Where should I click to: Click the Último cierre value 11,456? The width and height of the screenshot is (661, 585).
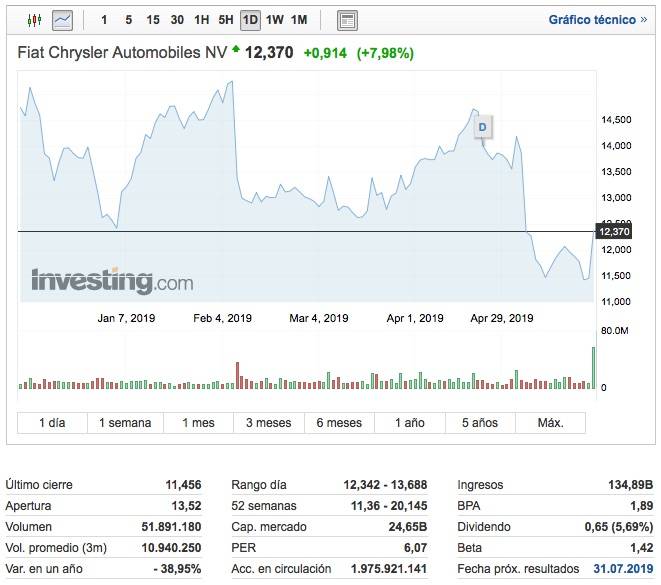tap(183, 485)
